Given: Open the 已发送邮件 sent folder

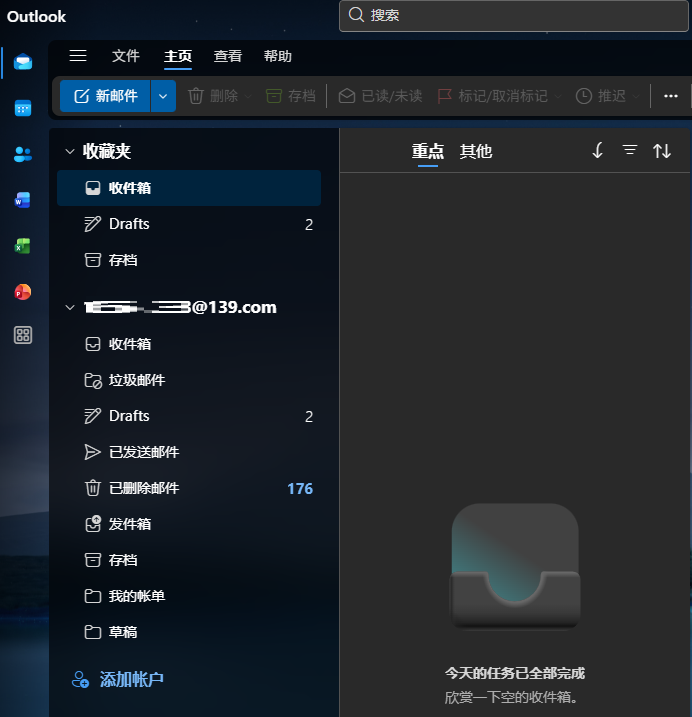Looking at the screenshot, I should tap(189, 452).
